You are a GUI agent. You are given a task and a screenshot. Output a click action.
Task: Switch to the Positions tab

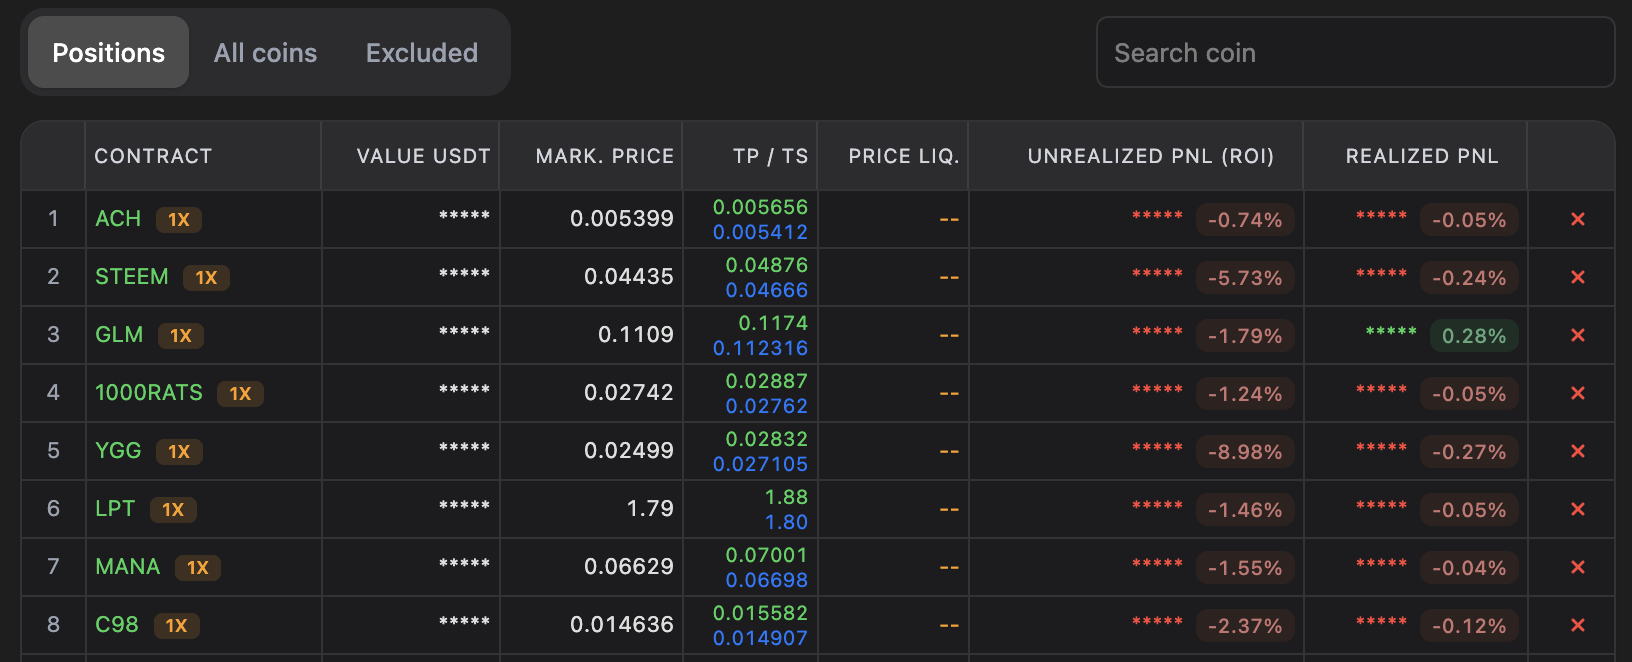pos(108,53)
